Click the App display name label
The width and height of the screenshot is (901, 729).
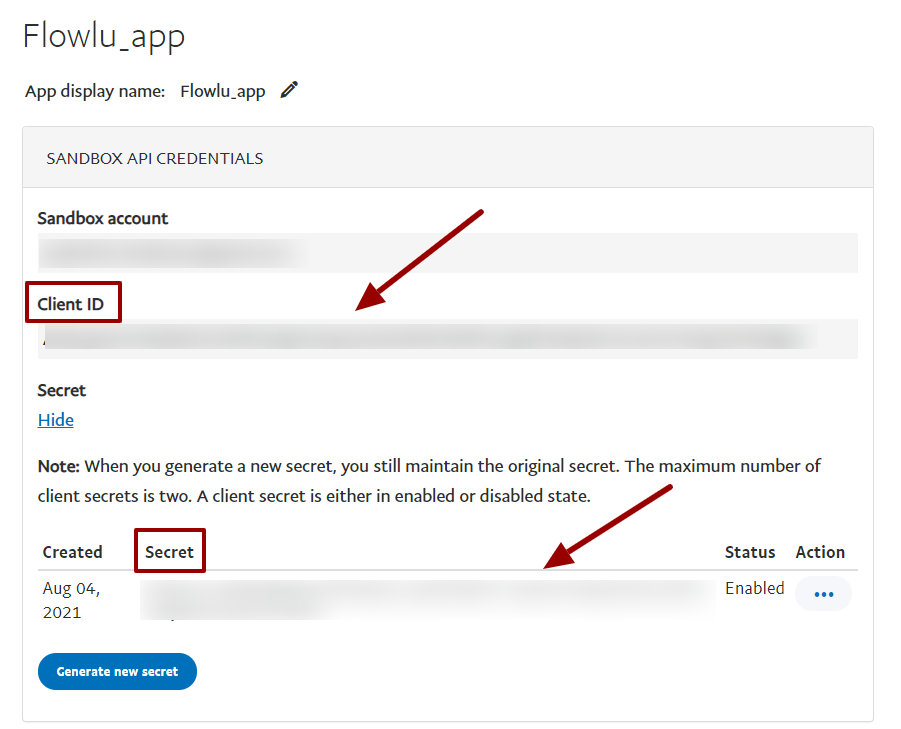(95, 91)
